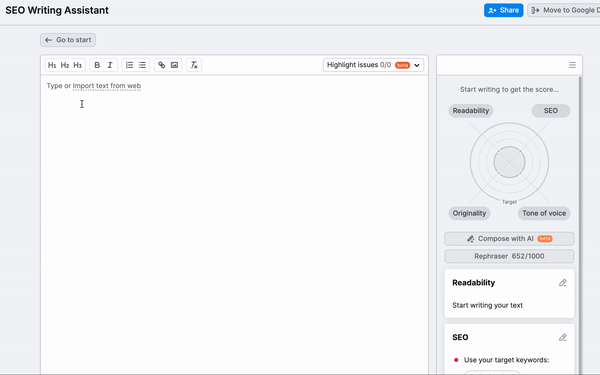600x375 pixels.
Task: Click the side panel scrollbar
Action: tap(580, 226)
